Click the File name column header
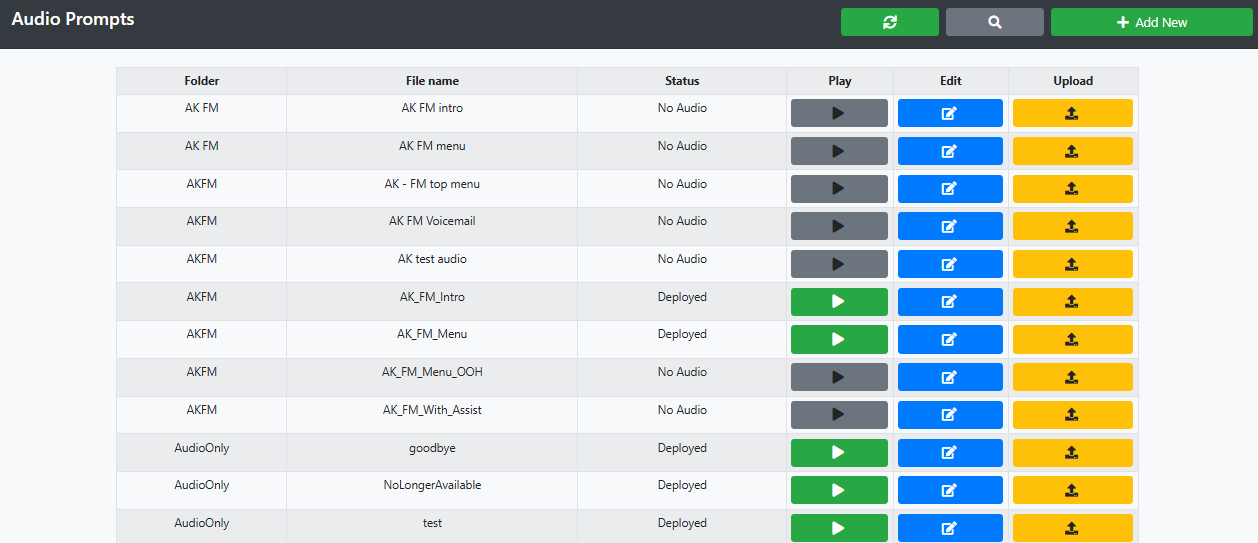The image size is (1258, 543). tap(432, 81)
